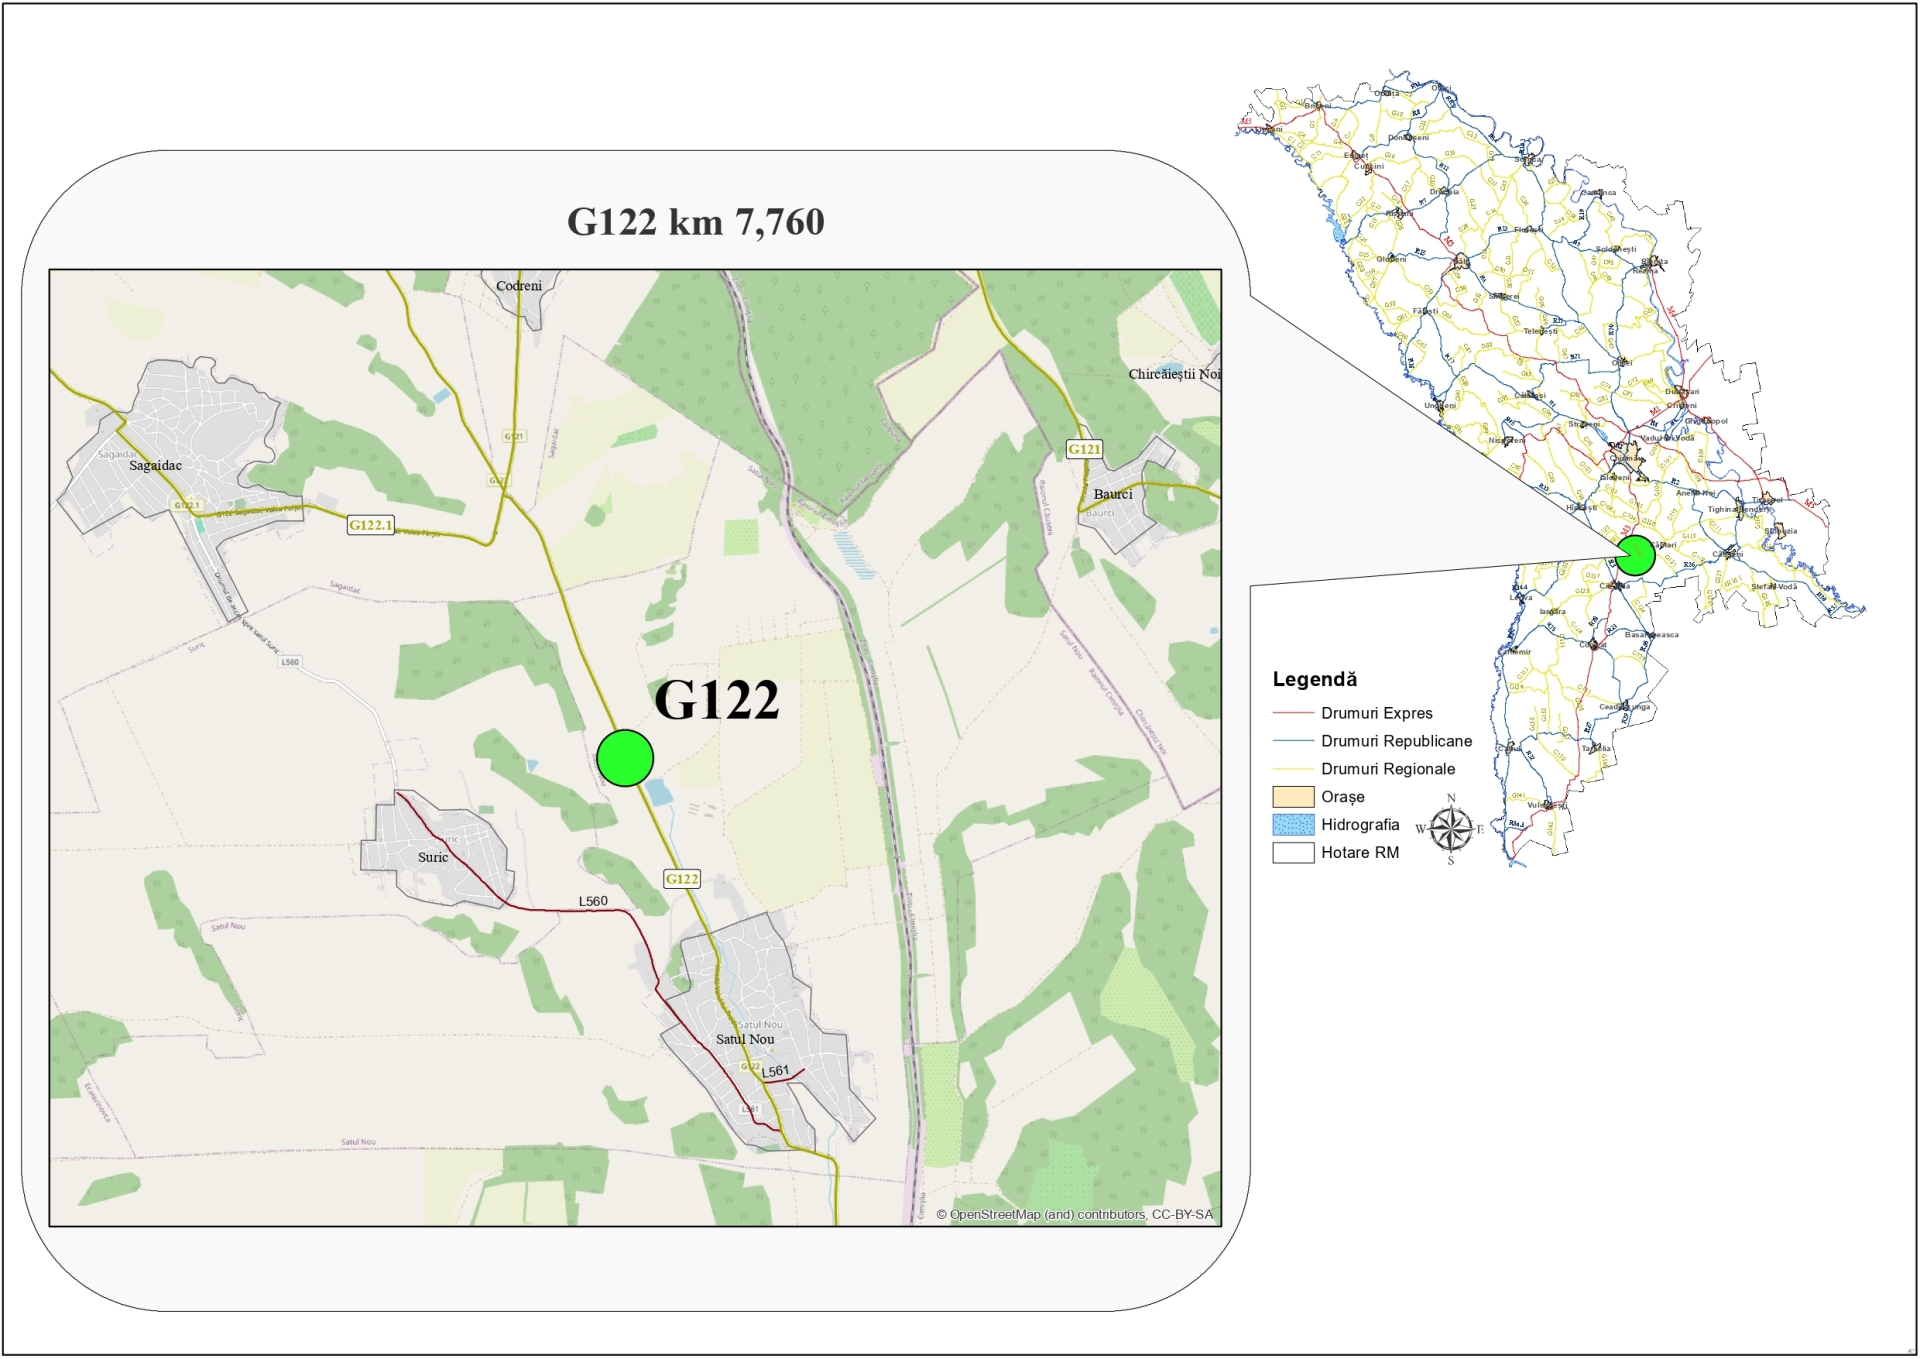
Task: Click the Drumuri Republicane legend entry
Action: [1395, 741]
